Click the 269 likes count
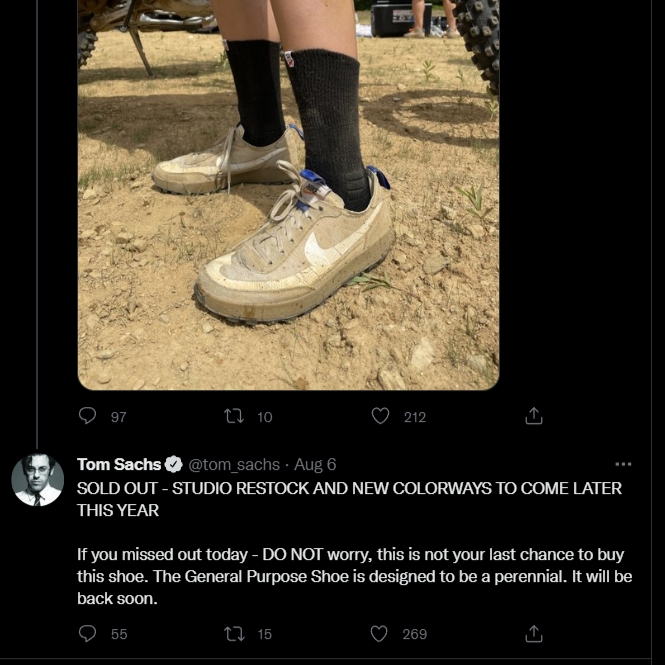This screenshot has height=665, width=665. click(x=414, y=634)
